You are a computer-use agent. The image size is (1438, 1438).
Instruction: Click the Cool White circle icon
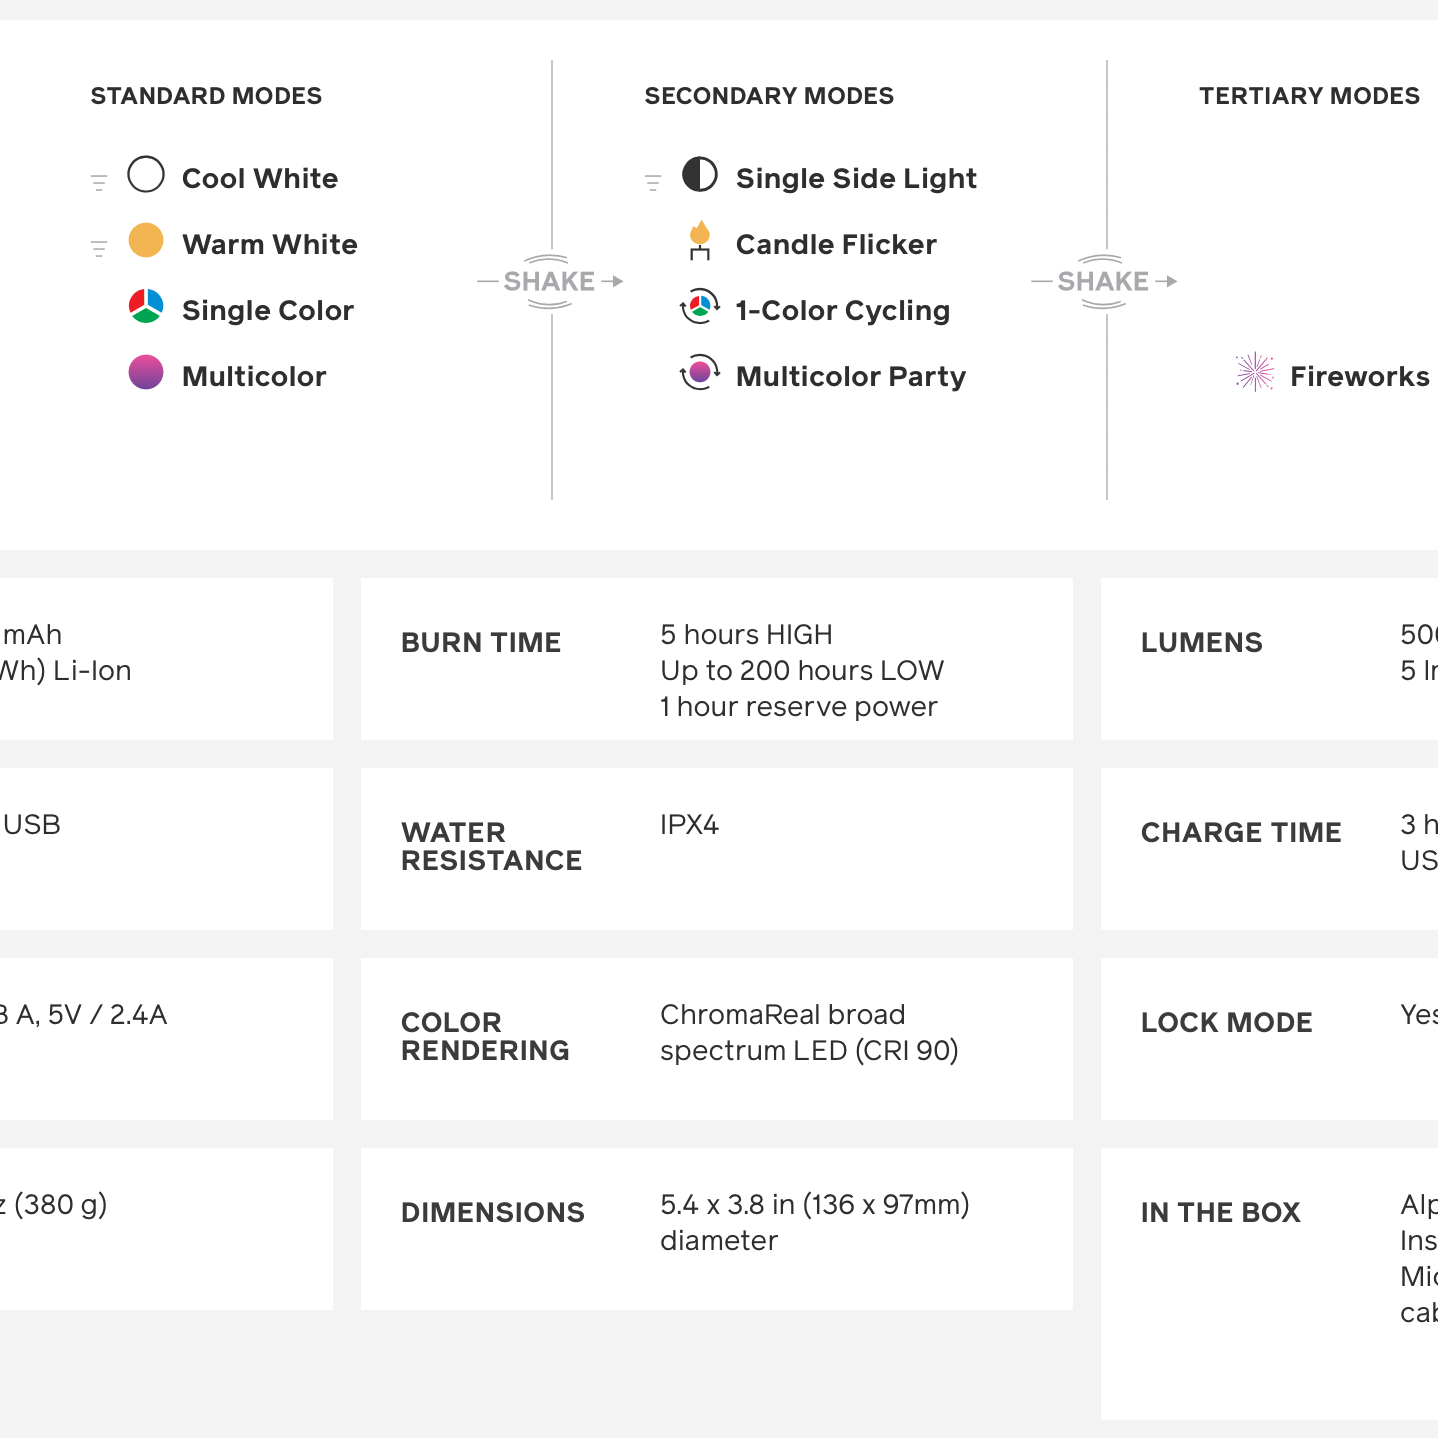(x=146, y=175)
